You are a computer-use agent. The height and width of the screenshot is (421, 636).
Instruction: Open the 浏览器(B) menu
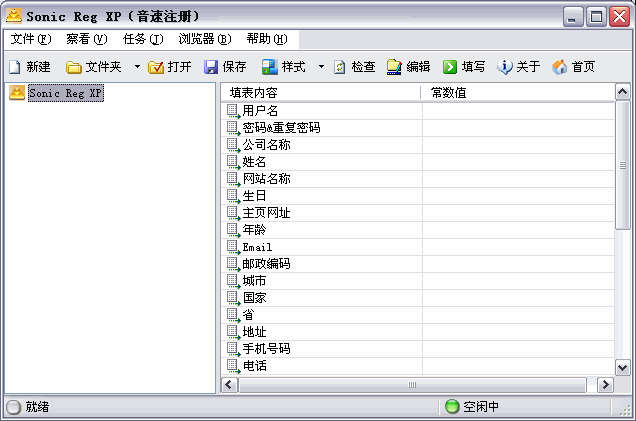point(205,39)
